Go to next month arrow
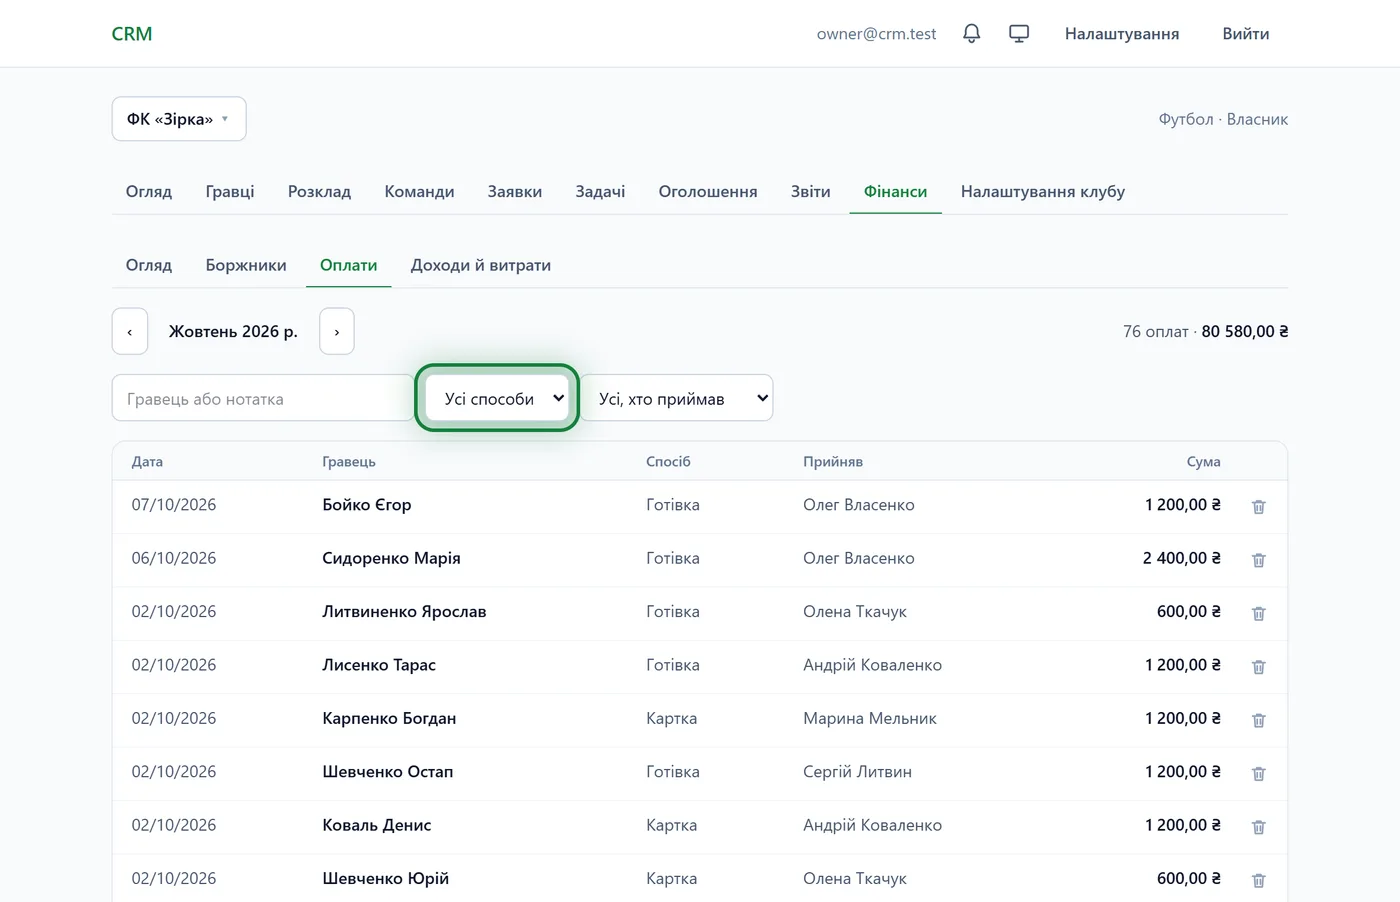The width and height of the screenshot is (1400, 902). (337, 331)
